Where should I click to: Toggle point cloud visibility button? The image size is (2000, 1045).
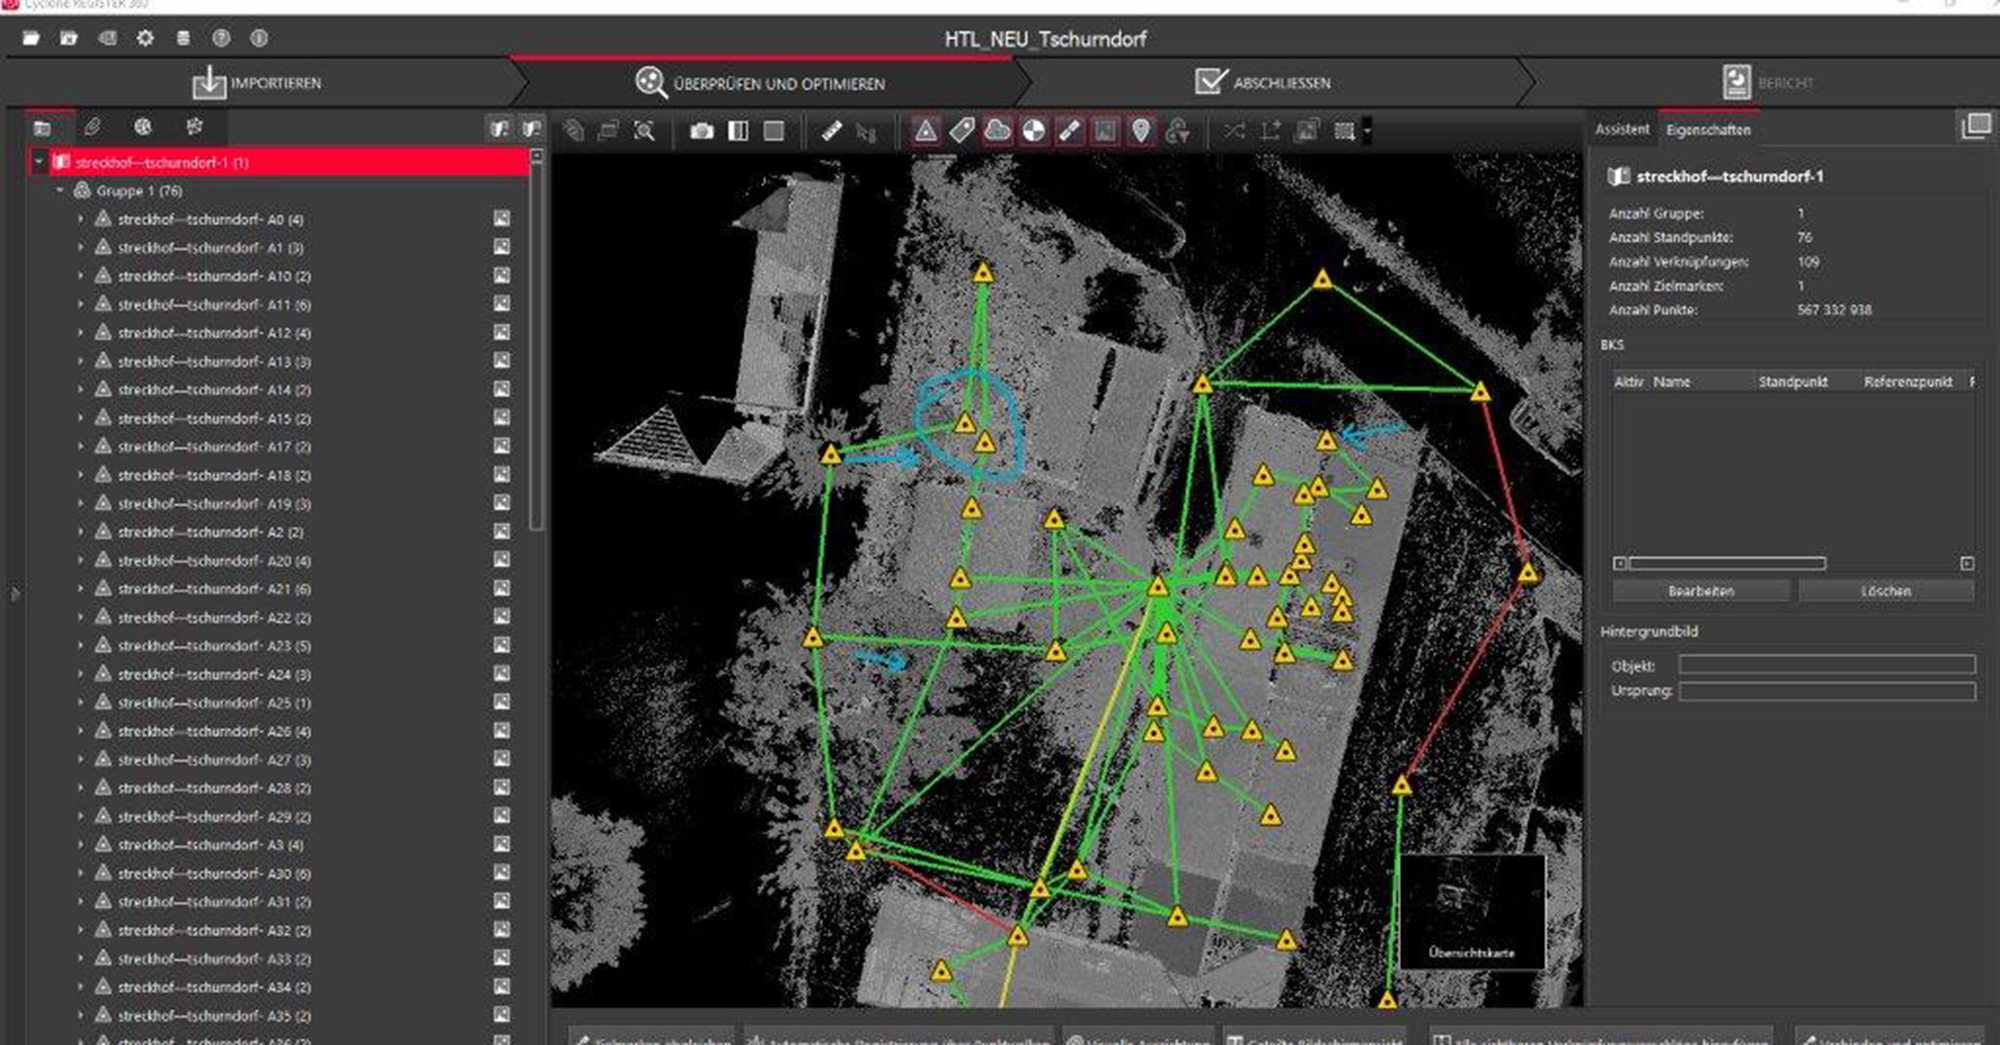click(x=997, y=131)
